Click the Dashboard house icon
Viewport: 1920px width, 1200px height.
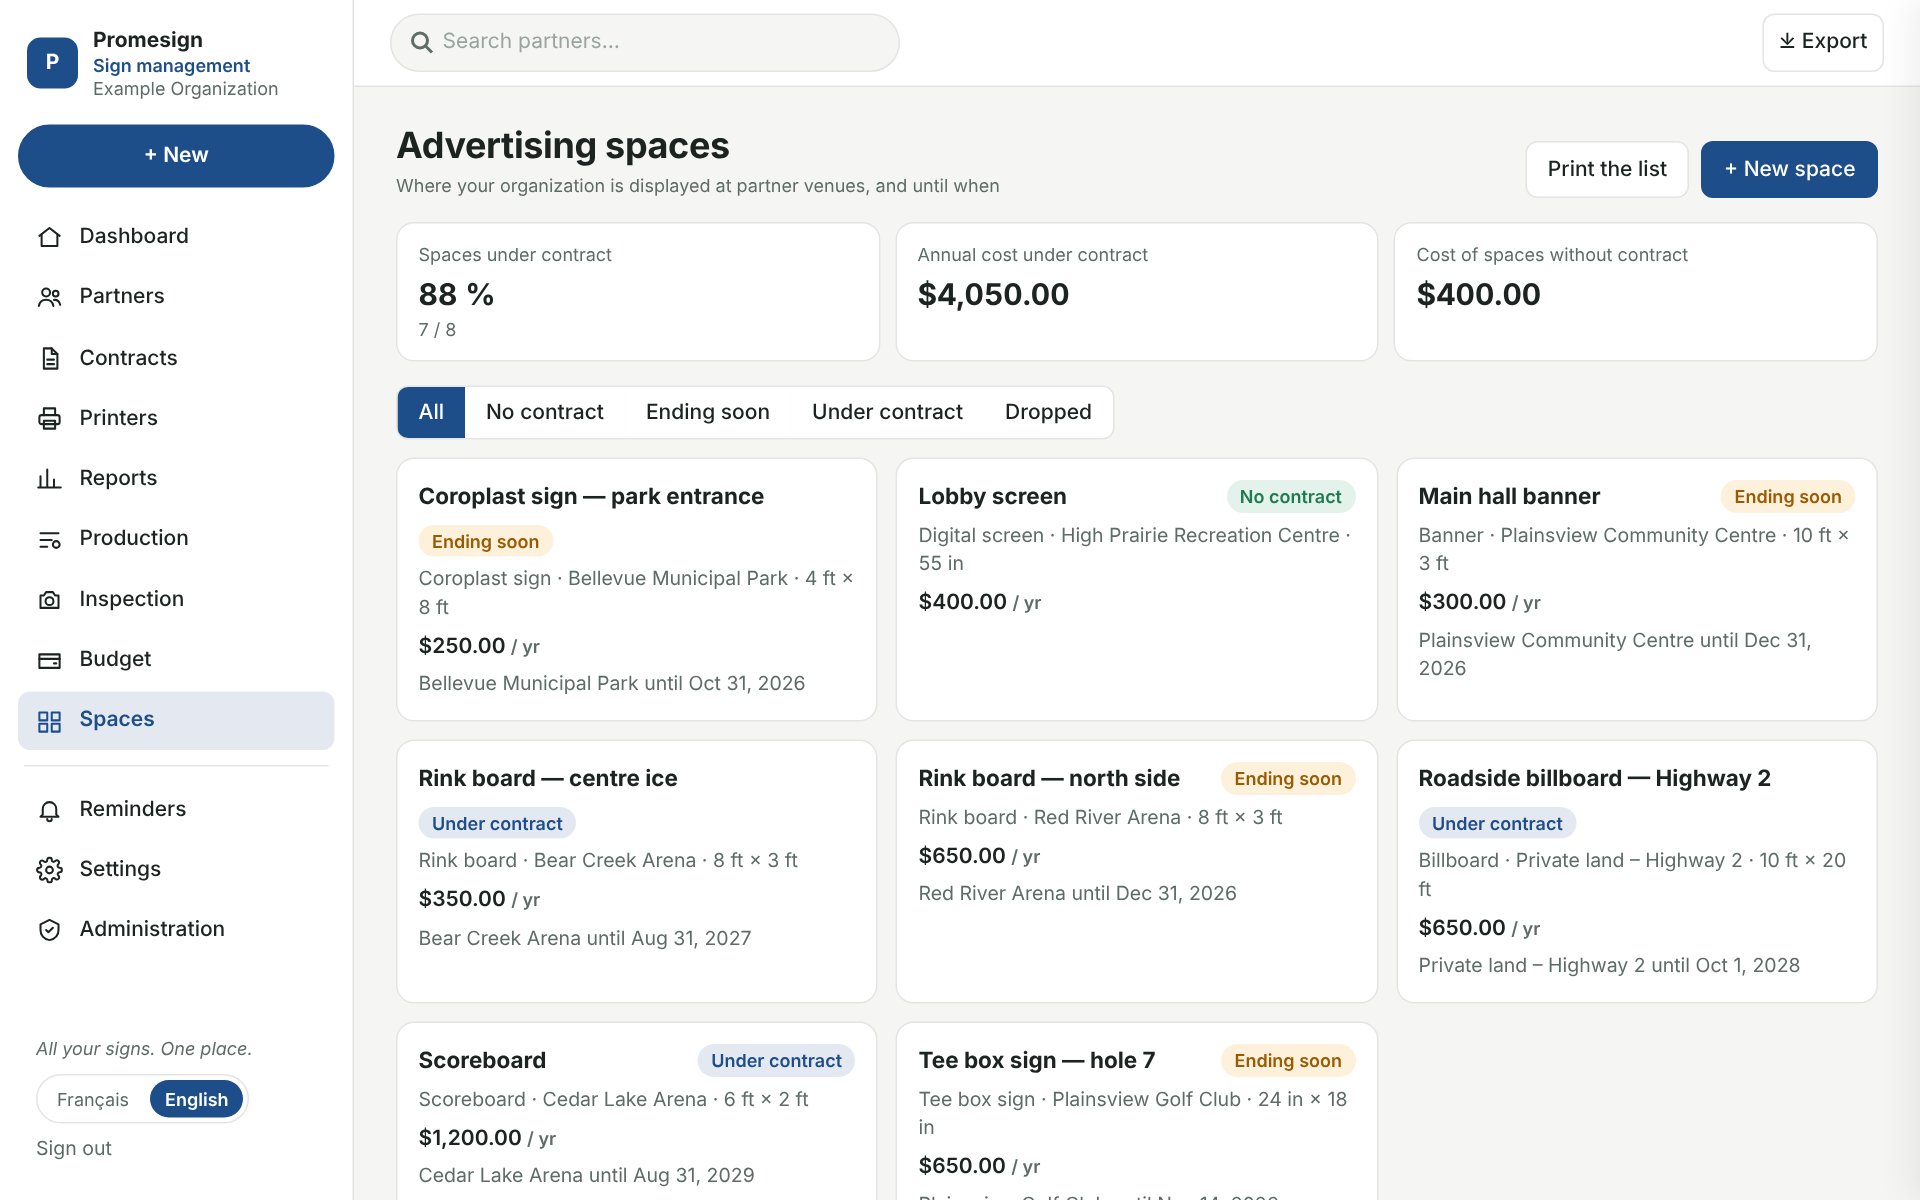(49, 237)
